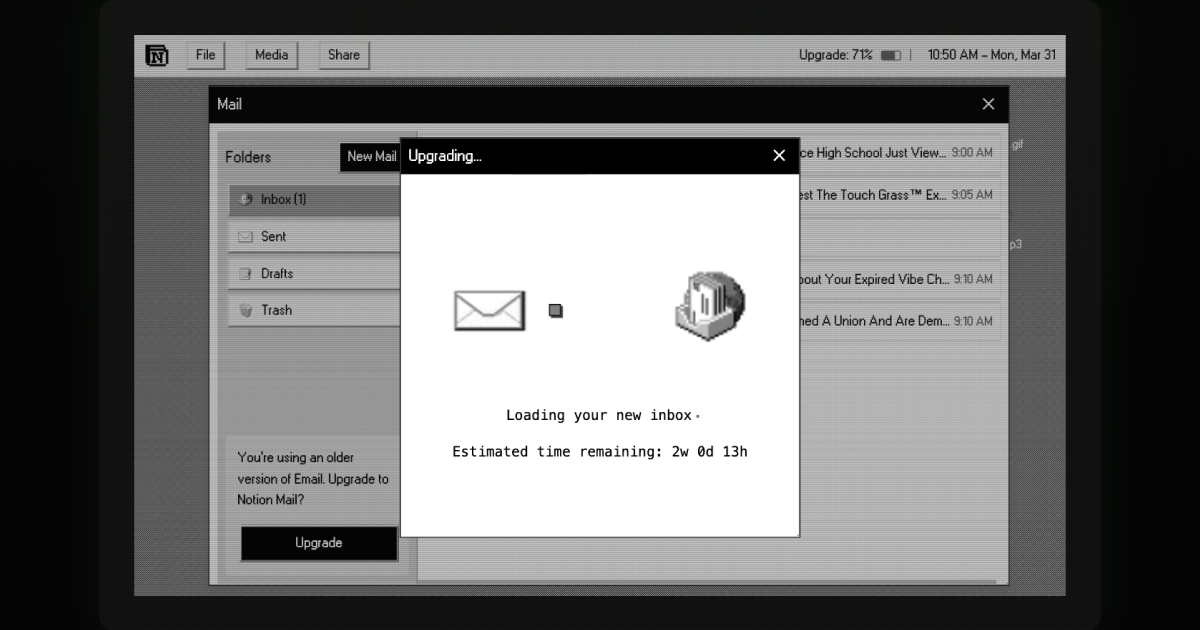This screenshot has width=1200, height=630.
Task: Click the envelope icon in the Upgrading dialog
Action: pyautogui.click(x=489, y=310)
